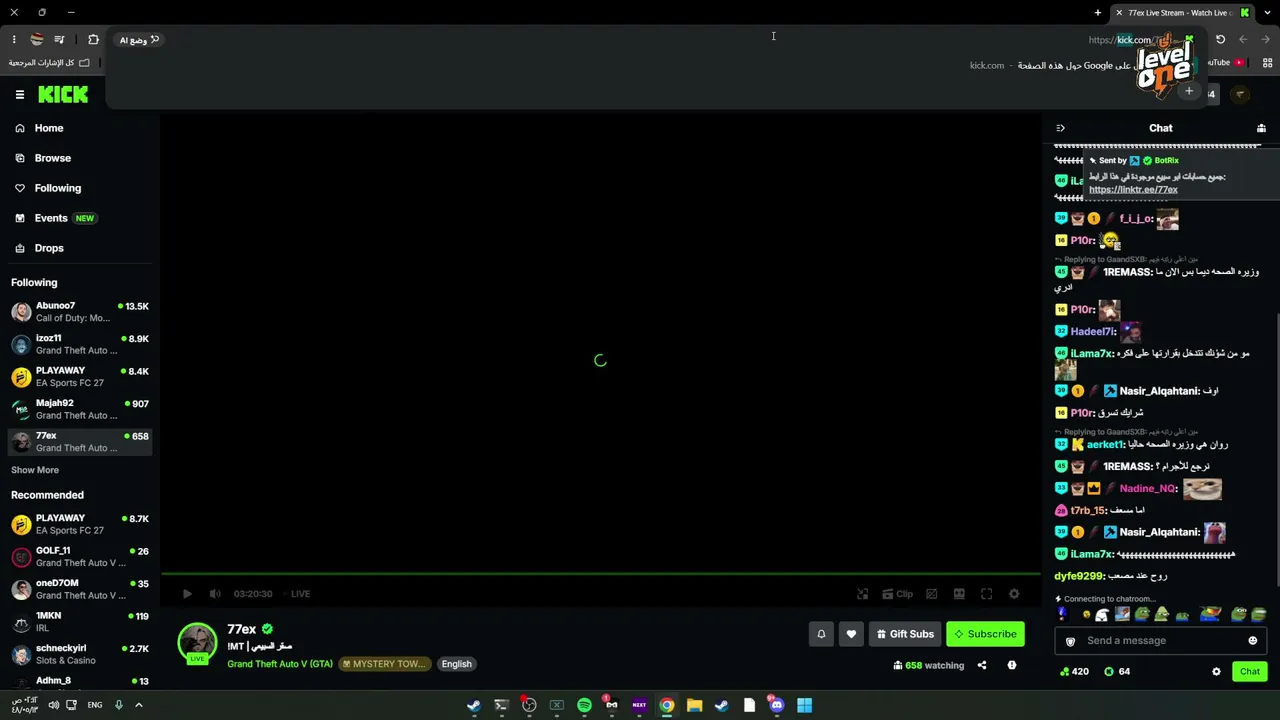Viewport: 1280px width, 720px height.
Task: Open browser three-dot menu
Action: point(14,40)
